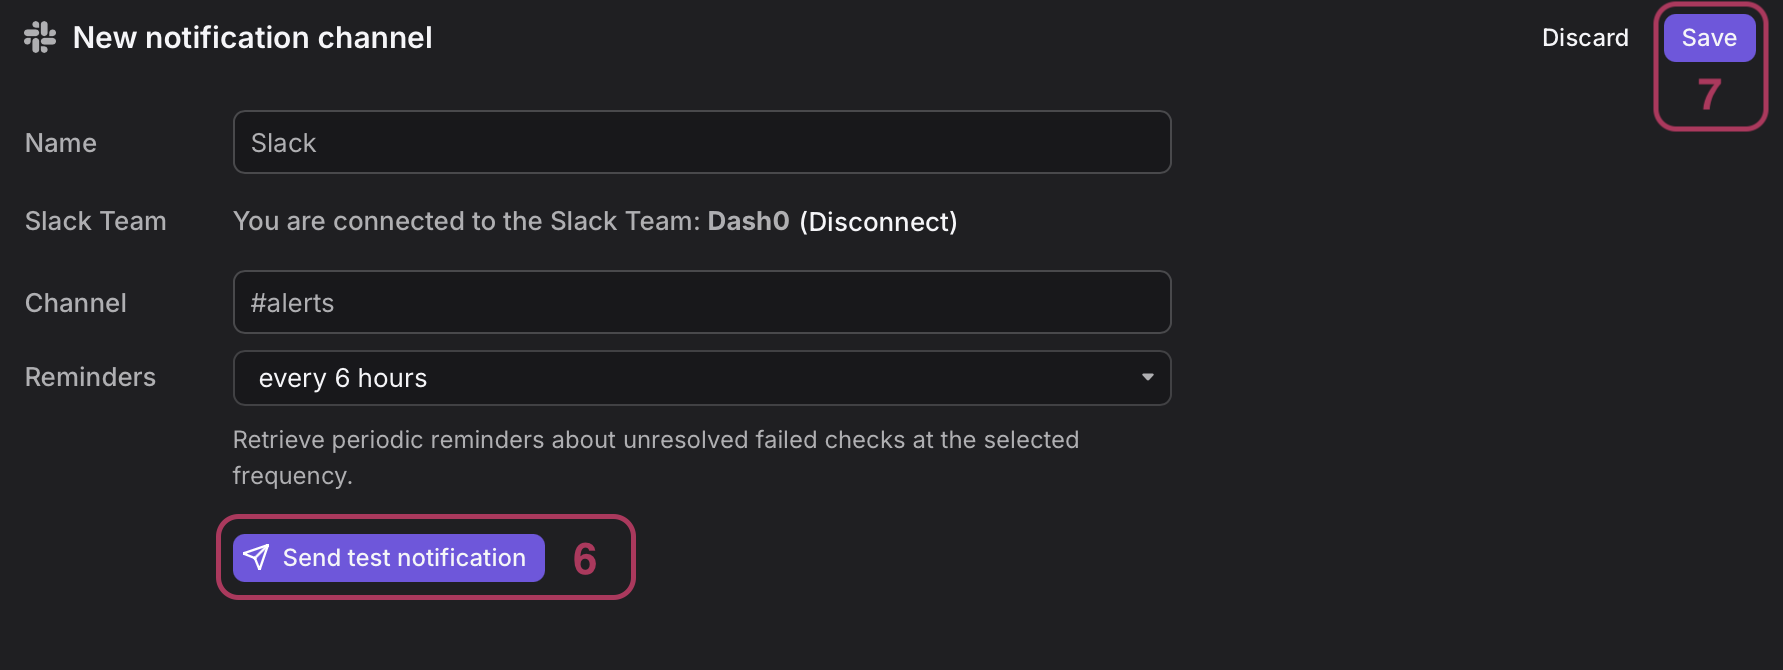1783x670 pixels.
Task: Click the Reminders field label
Action: click(90, 377)
